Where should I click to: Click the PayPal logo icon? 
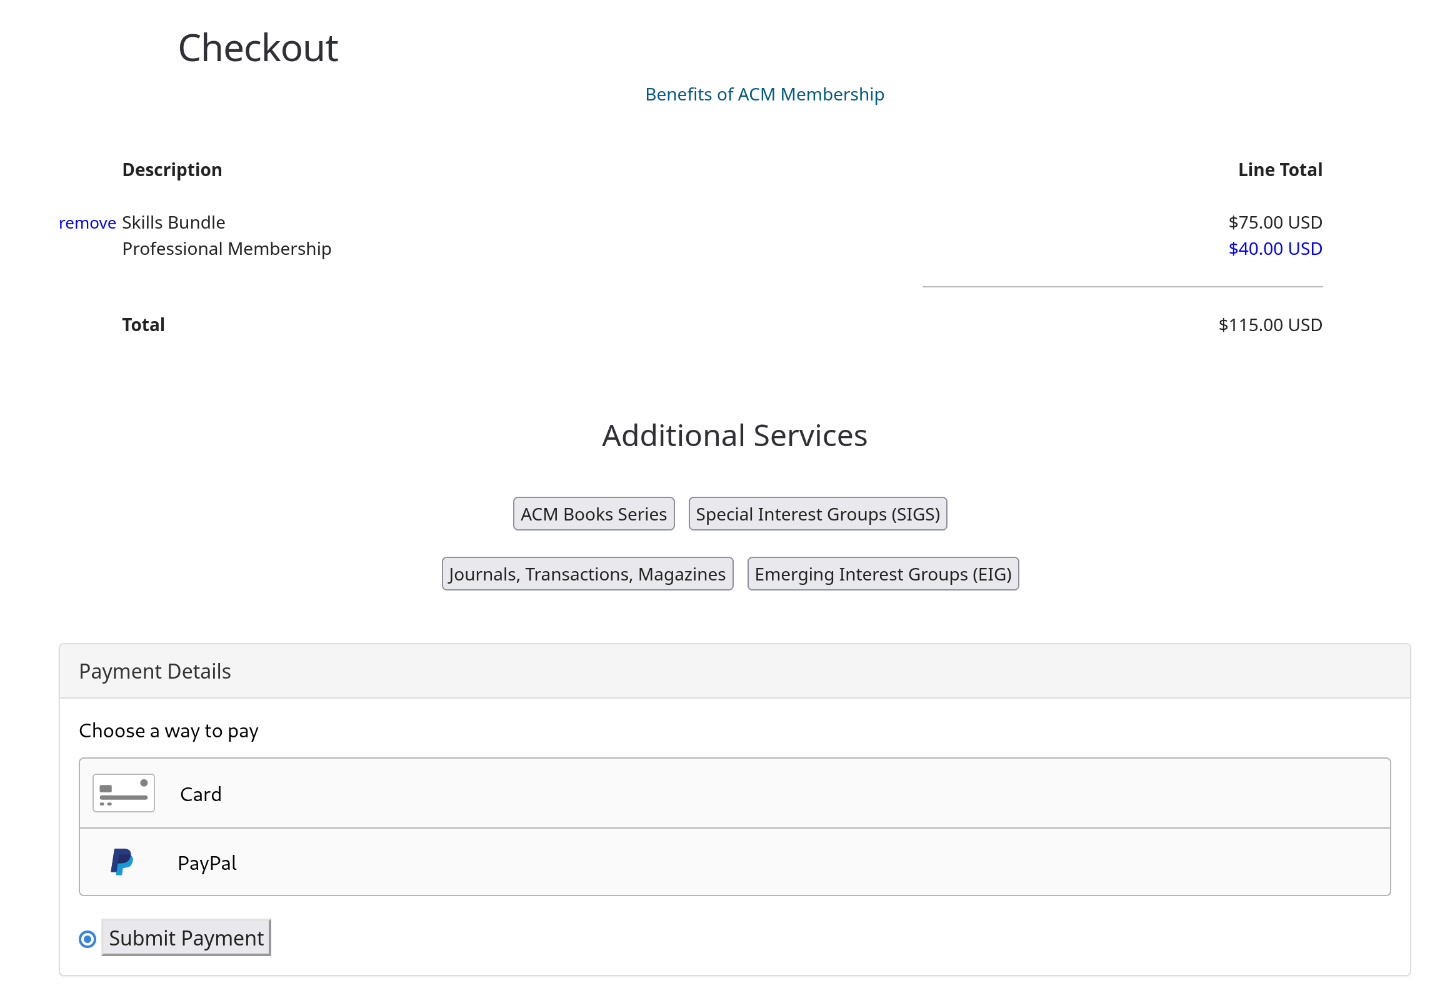point(122,862)
